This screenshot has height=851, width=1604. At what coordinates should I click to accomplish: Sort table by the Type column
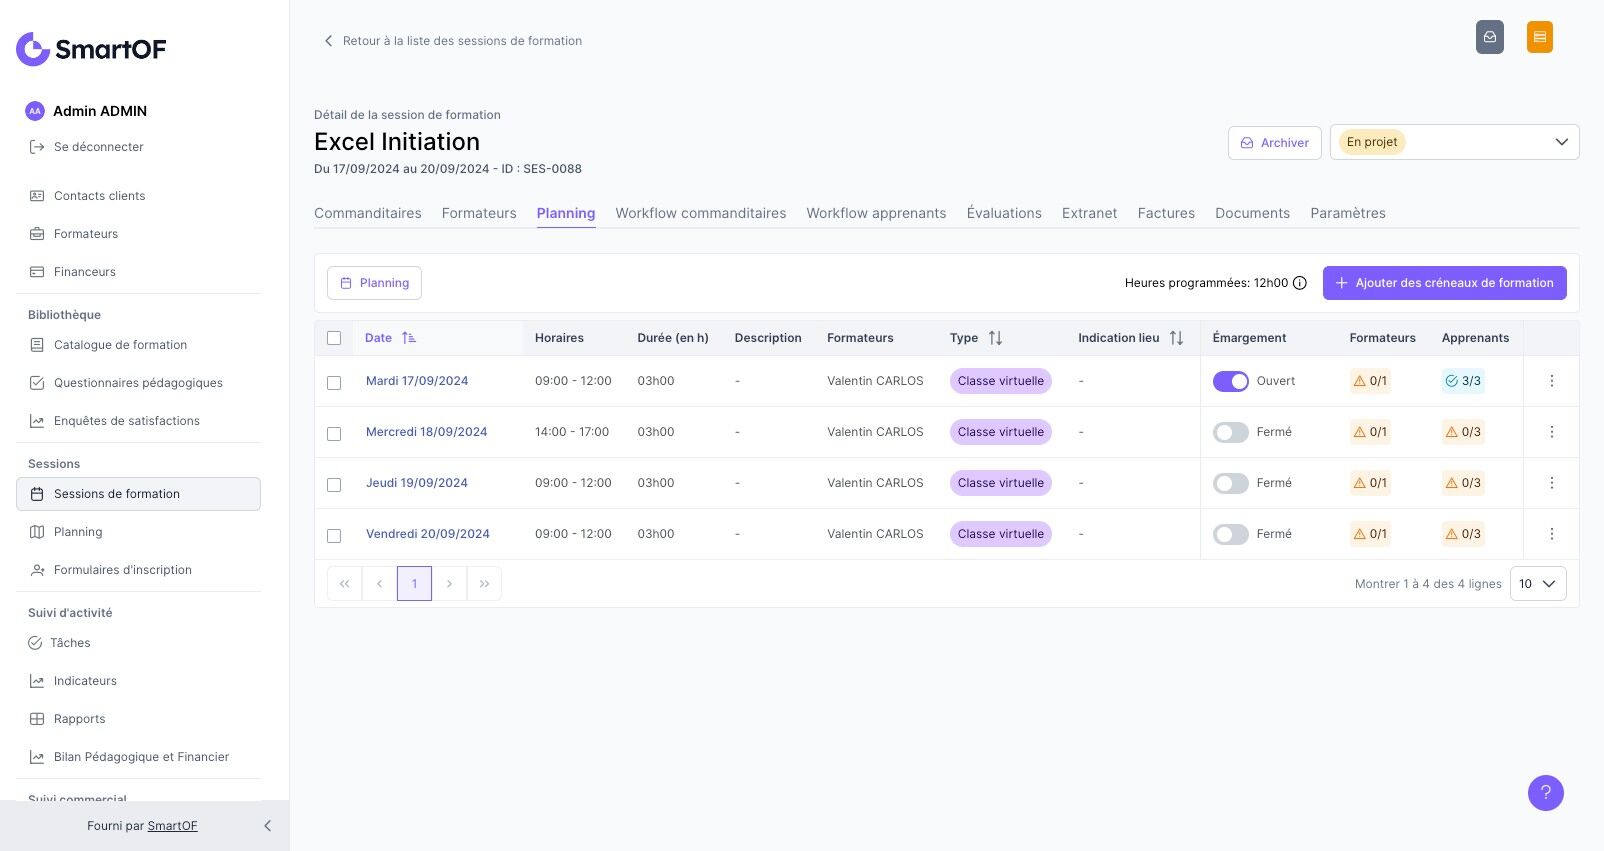(x=995, y=338)
